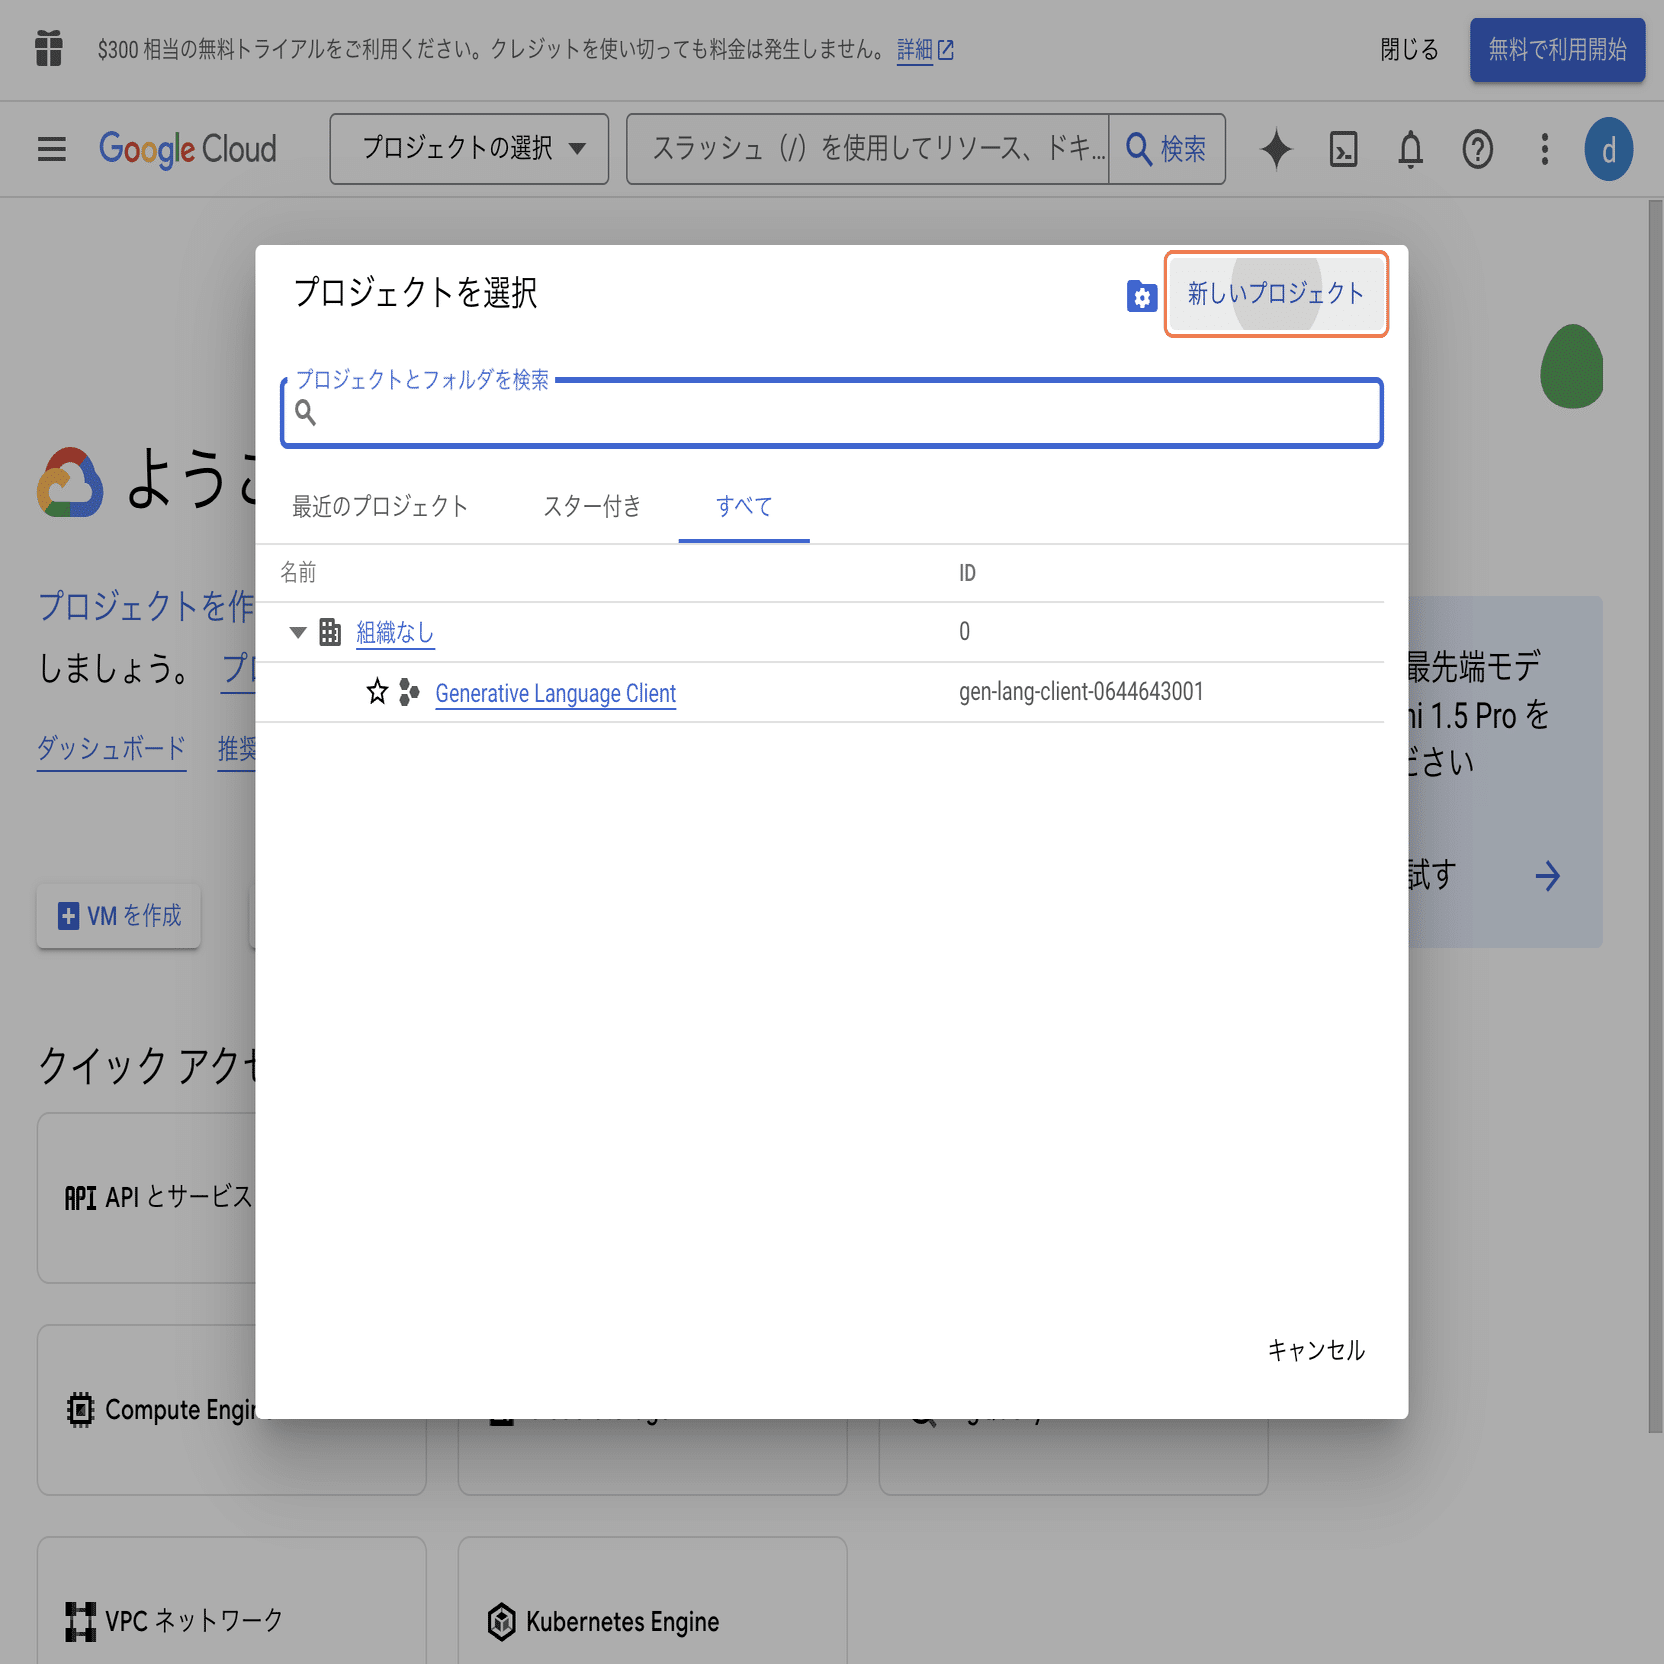Focus the プロジェクトとフォルダを検索 field
1664x1664 pixels.
[832, 412]
